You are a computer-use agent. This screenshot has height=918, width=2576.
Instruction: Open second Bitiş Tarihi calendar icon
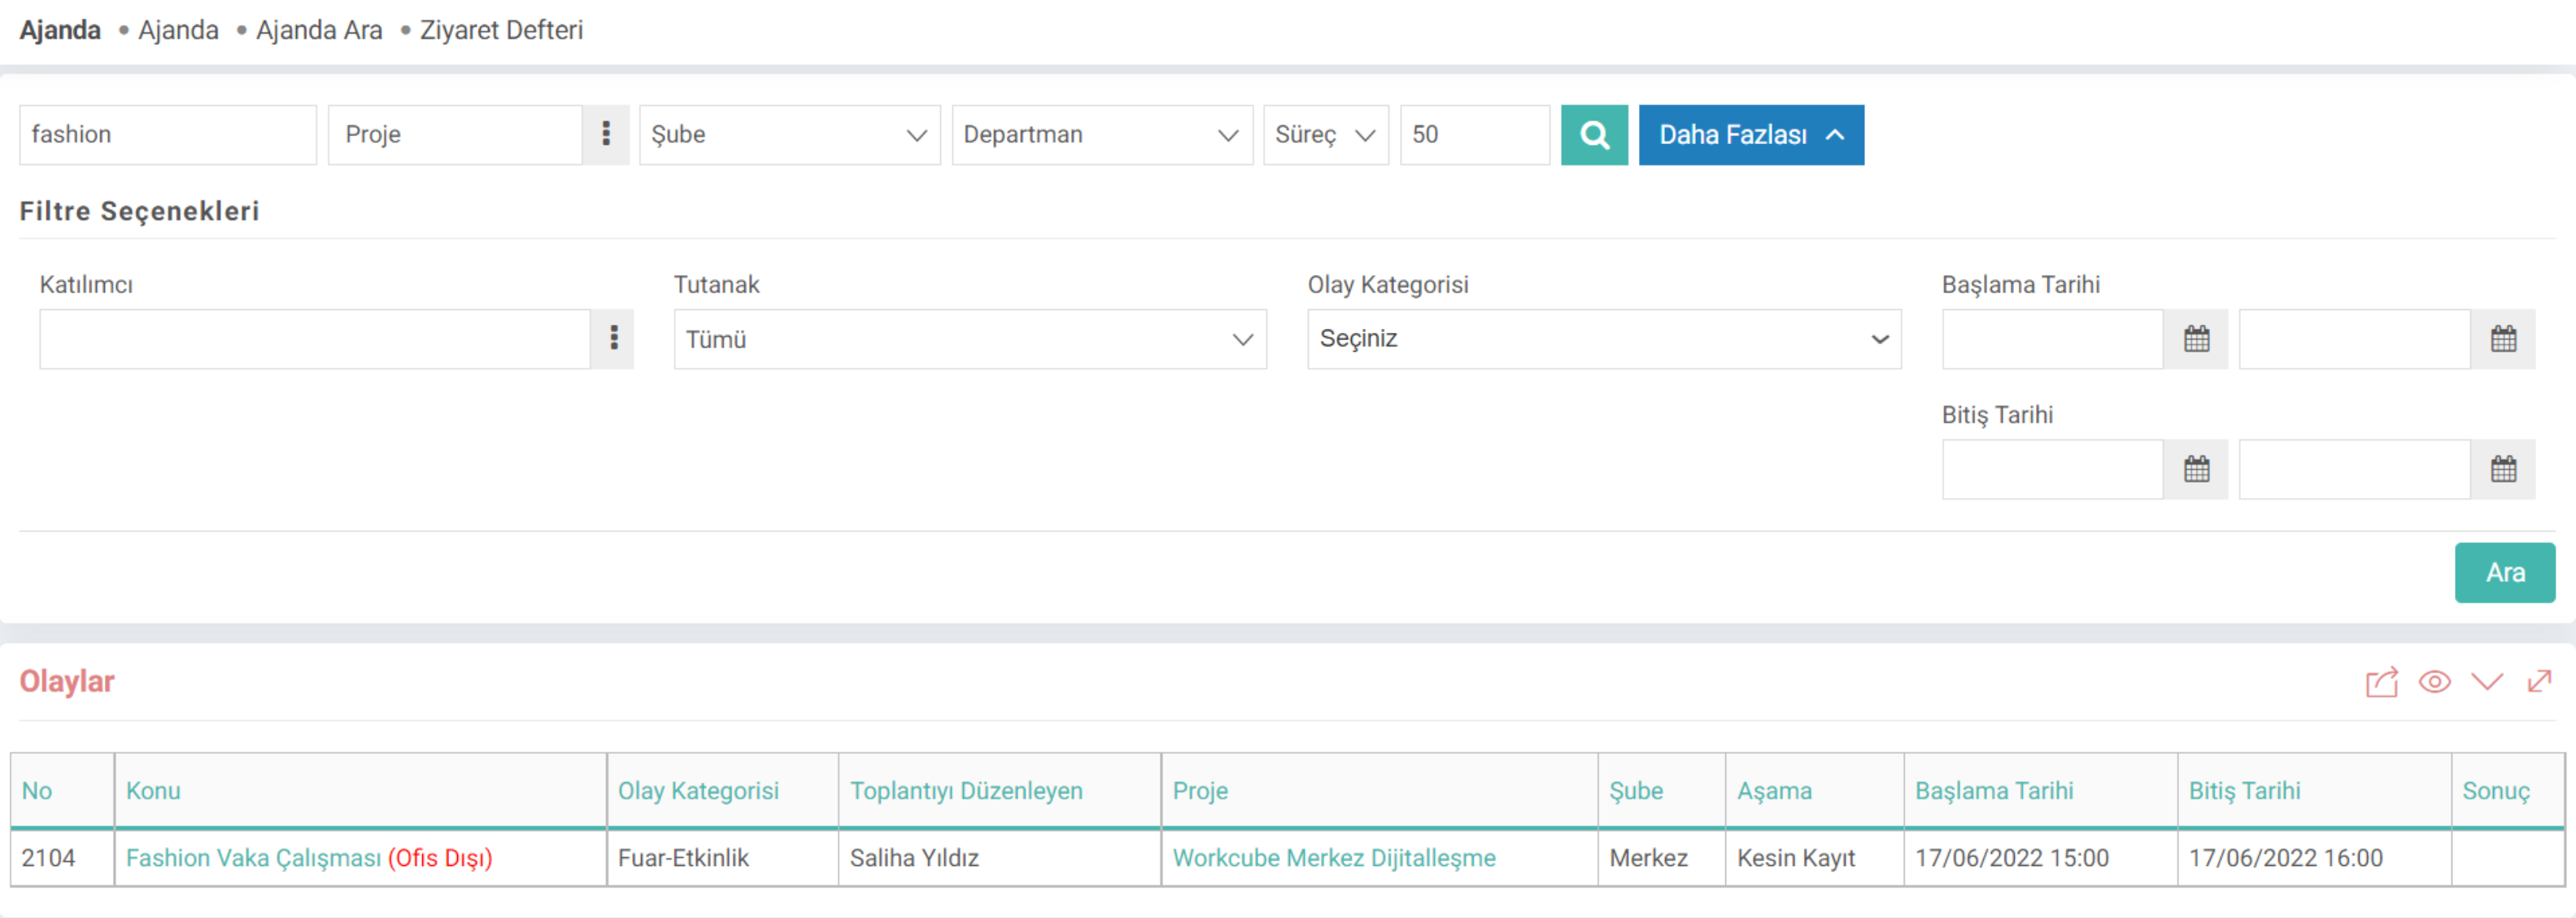click(x=2503, y=469)
